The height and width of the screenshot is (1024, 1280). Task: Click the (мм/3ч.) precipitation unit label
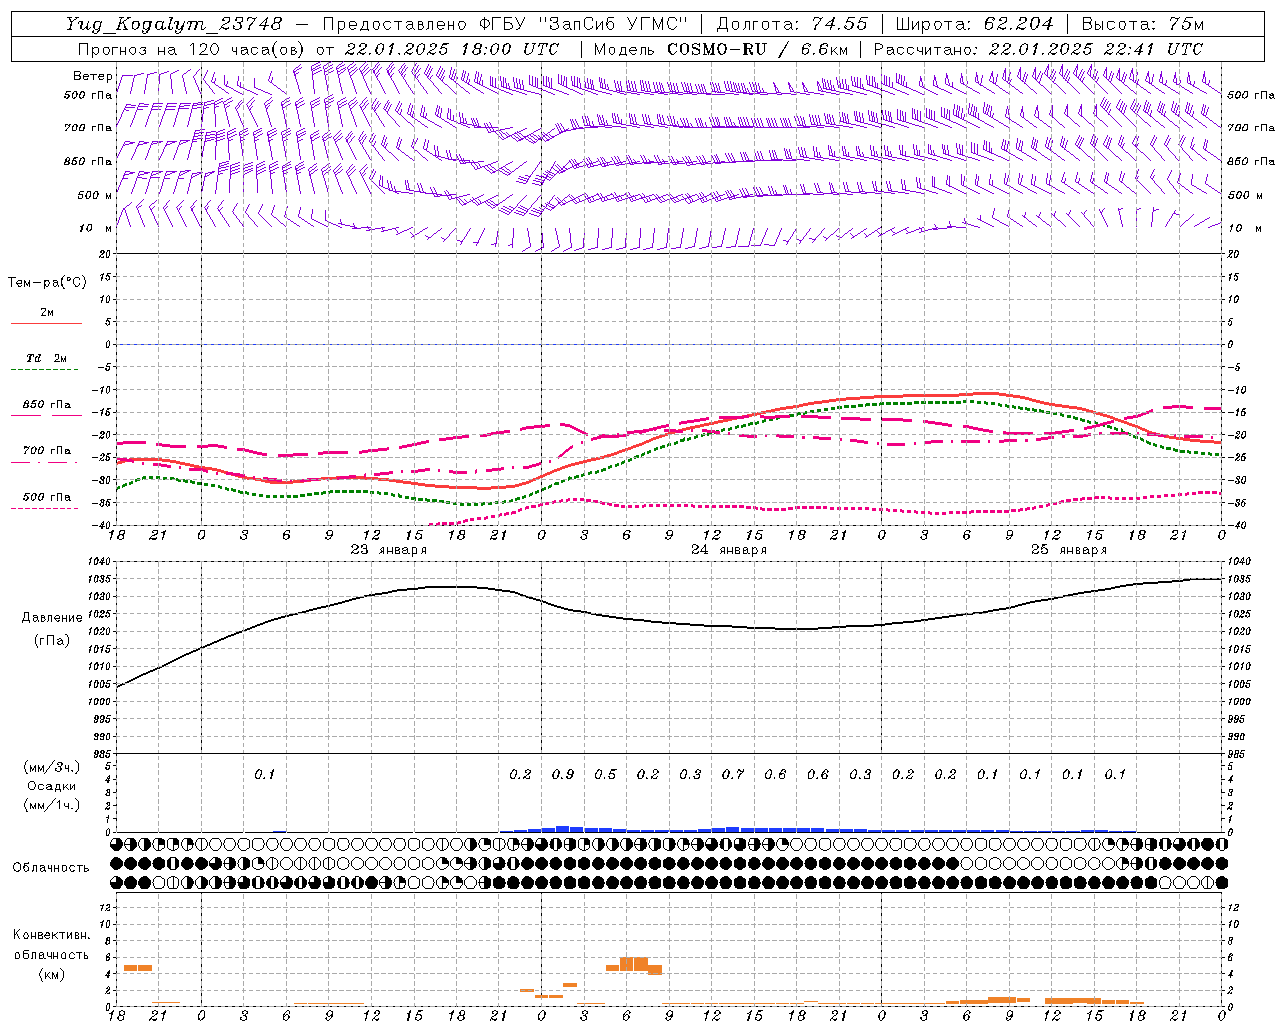[52, 767]
